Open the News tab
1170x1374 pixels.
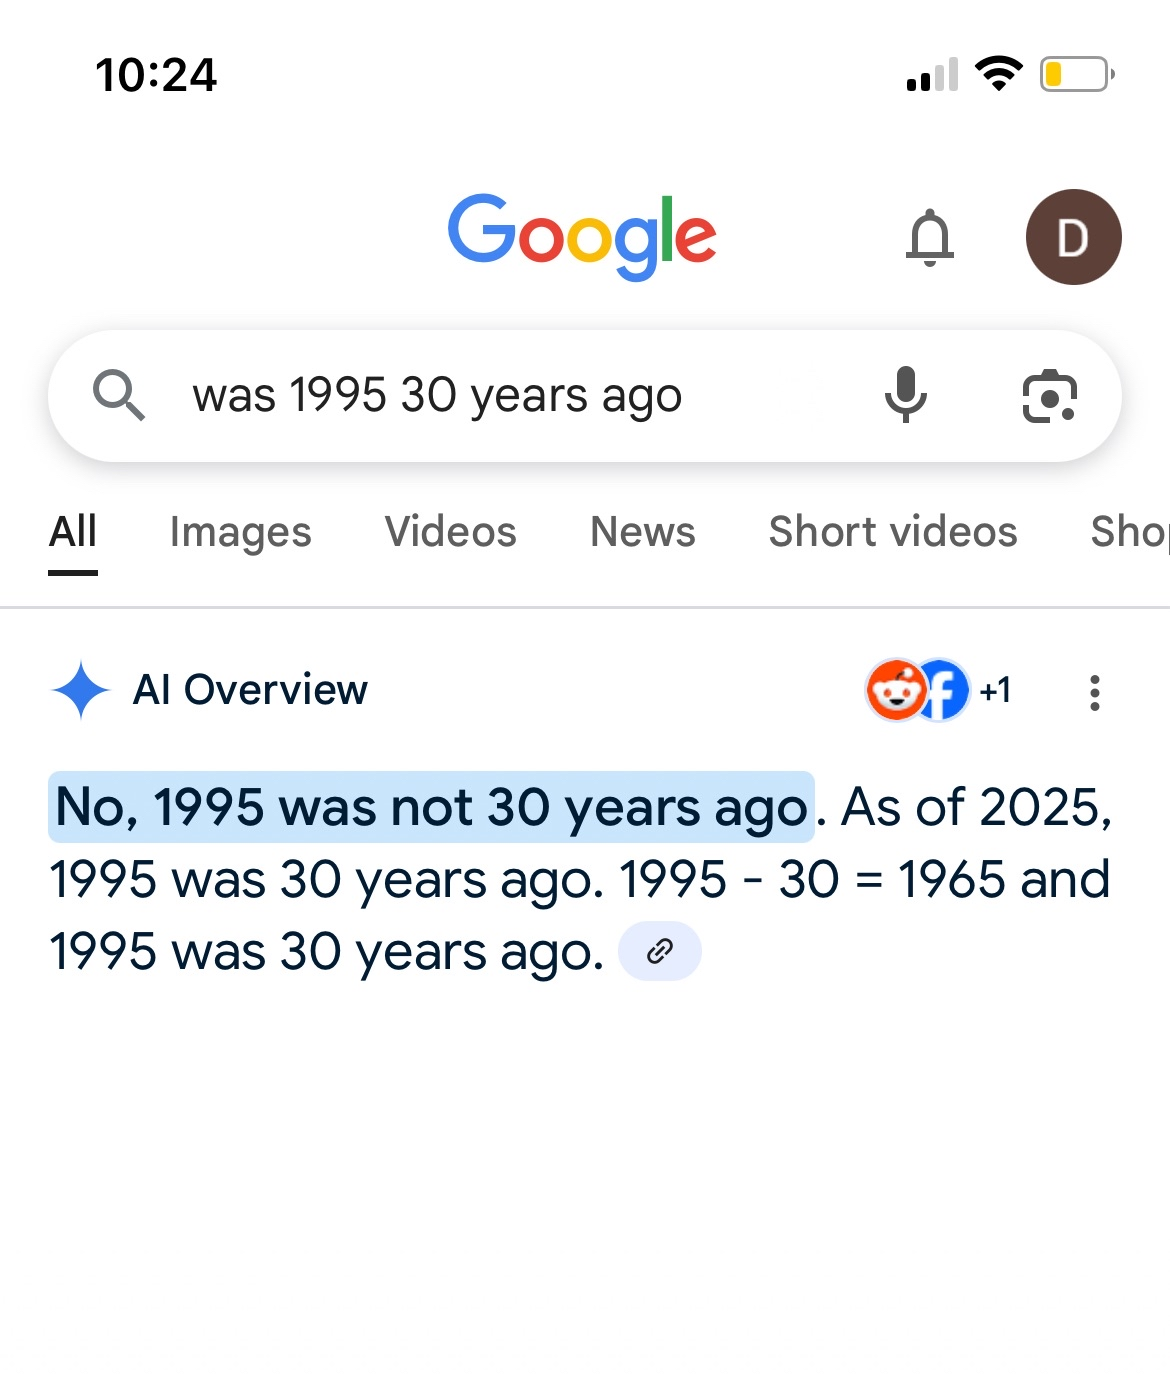point(642,532)
